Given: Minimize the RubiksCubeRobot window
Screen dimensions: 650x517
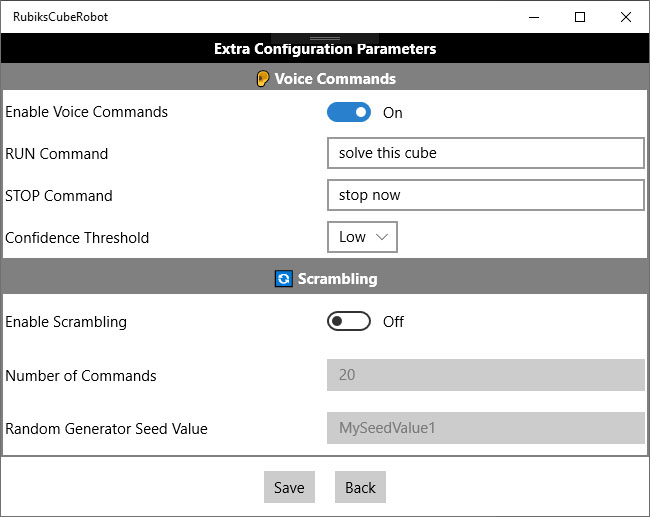Looking at the screenshot, I should pos(534,17).
